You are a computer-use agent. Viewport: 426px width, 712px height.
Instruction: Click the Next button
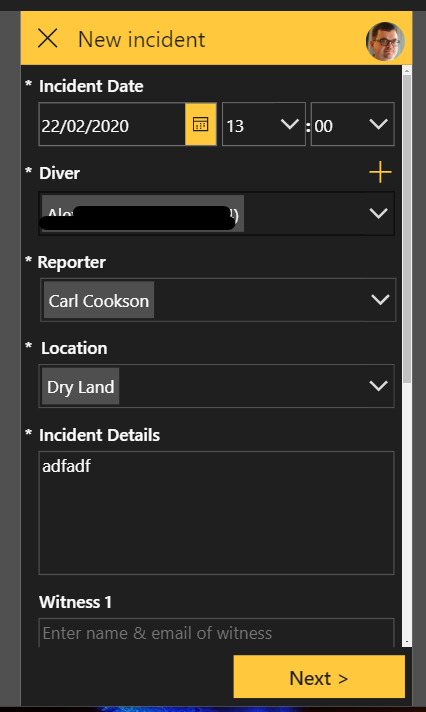tap(319, 677)
